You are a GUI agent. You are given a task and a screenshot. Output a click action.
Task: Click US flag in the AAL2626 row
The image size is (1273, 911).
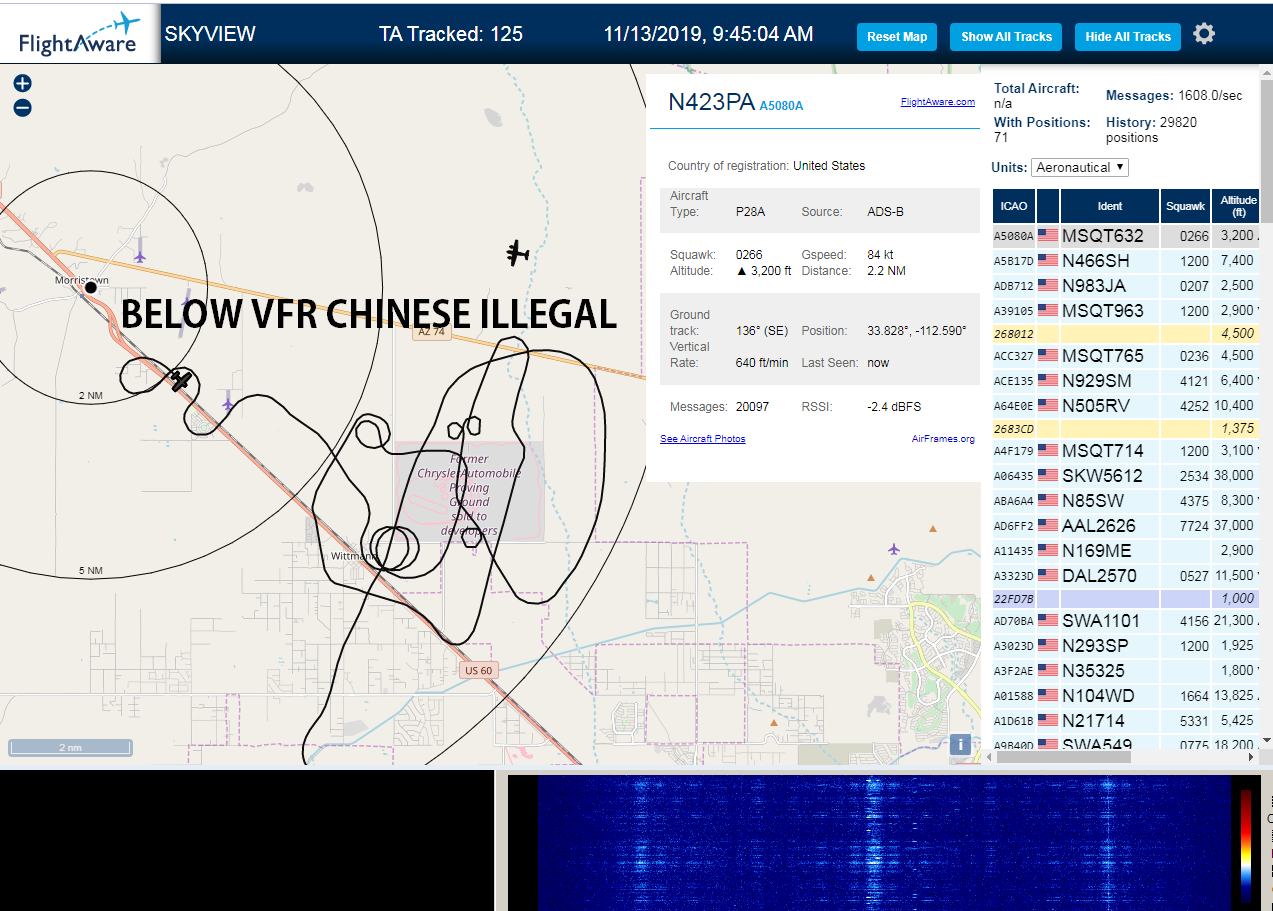pyautogui.click(x=1048, y=526)
